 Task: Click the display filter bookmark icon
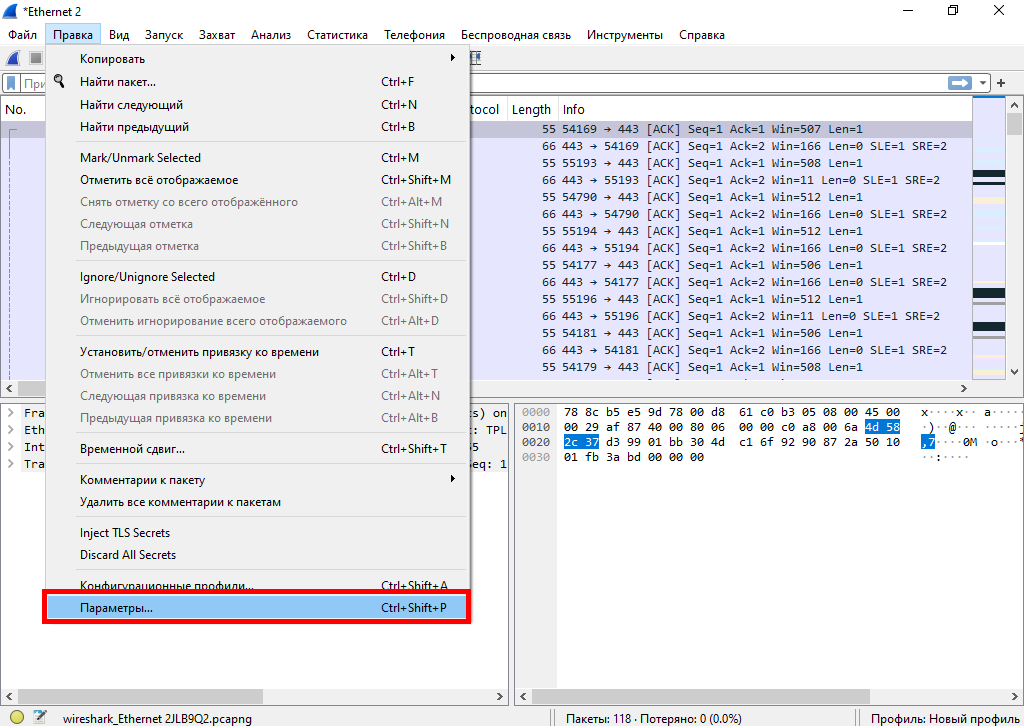coord(12,84)
